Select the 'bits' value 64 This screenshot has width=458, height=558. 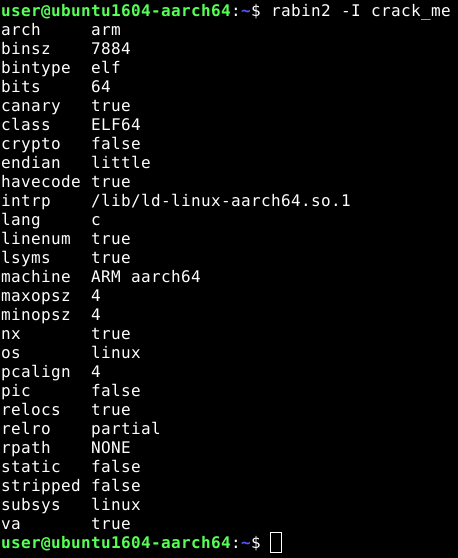coord(101,86)
